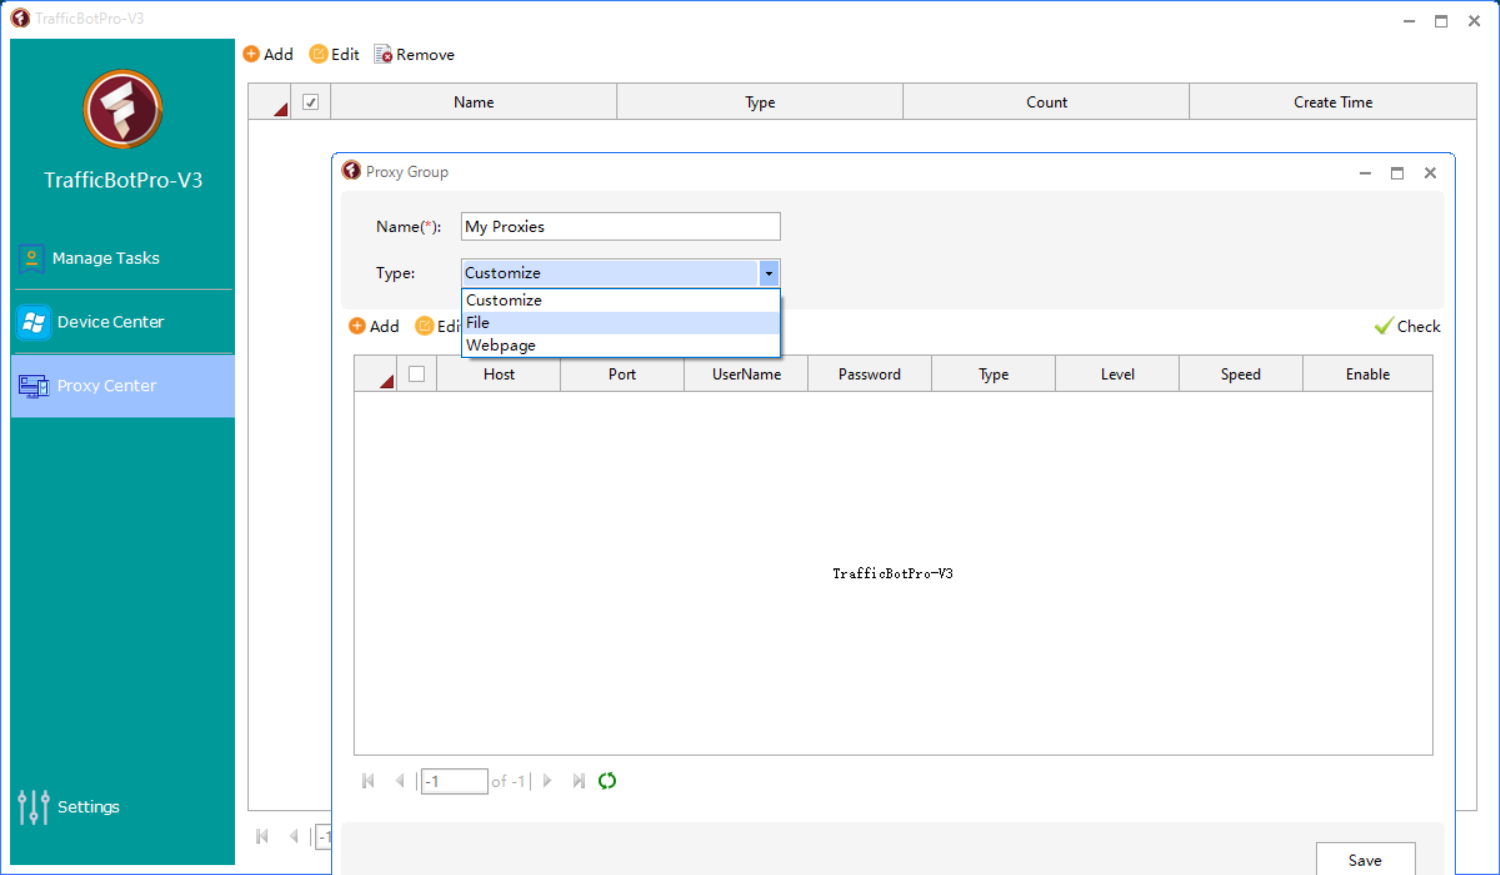Click the Port column header
This screenshot has height=875, width=1500.
(x=622, y=374)
